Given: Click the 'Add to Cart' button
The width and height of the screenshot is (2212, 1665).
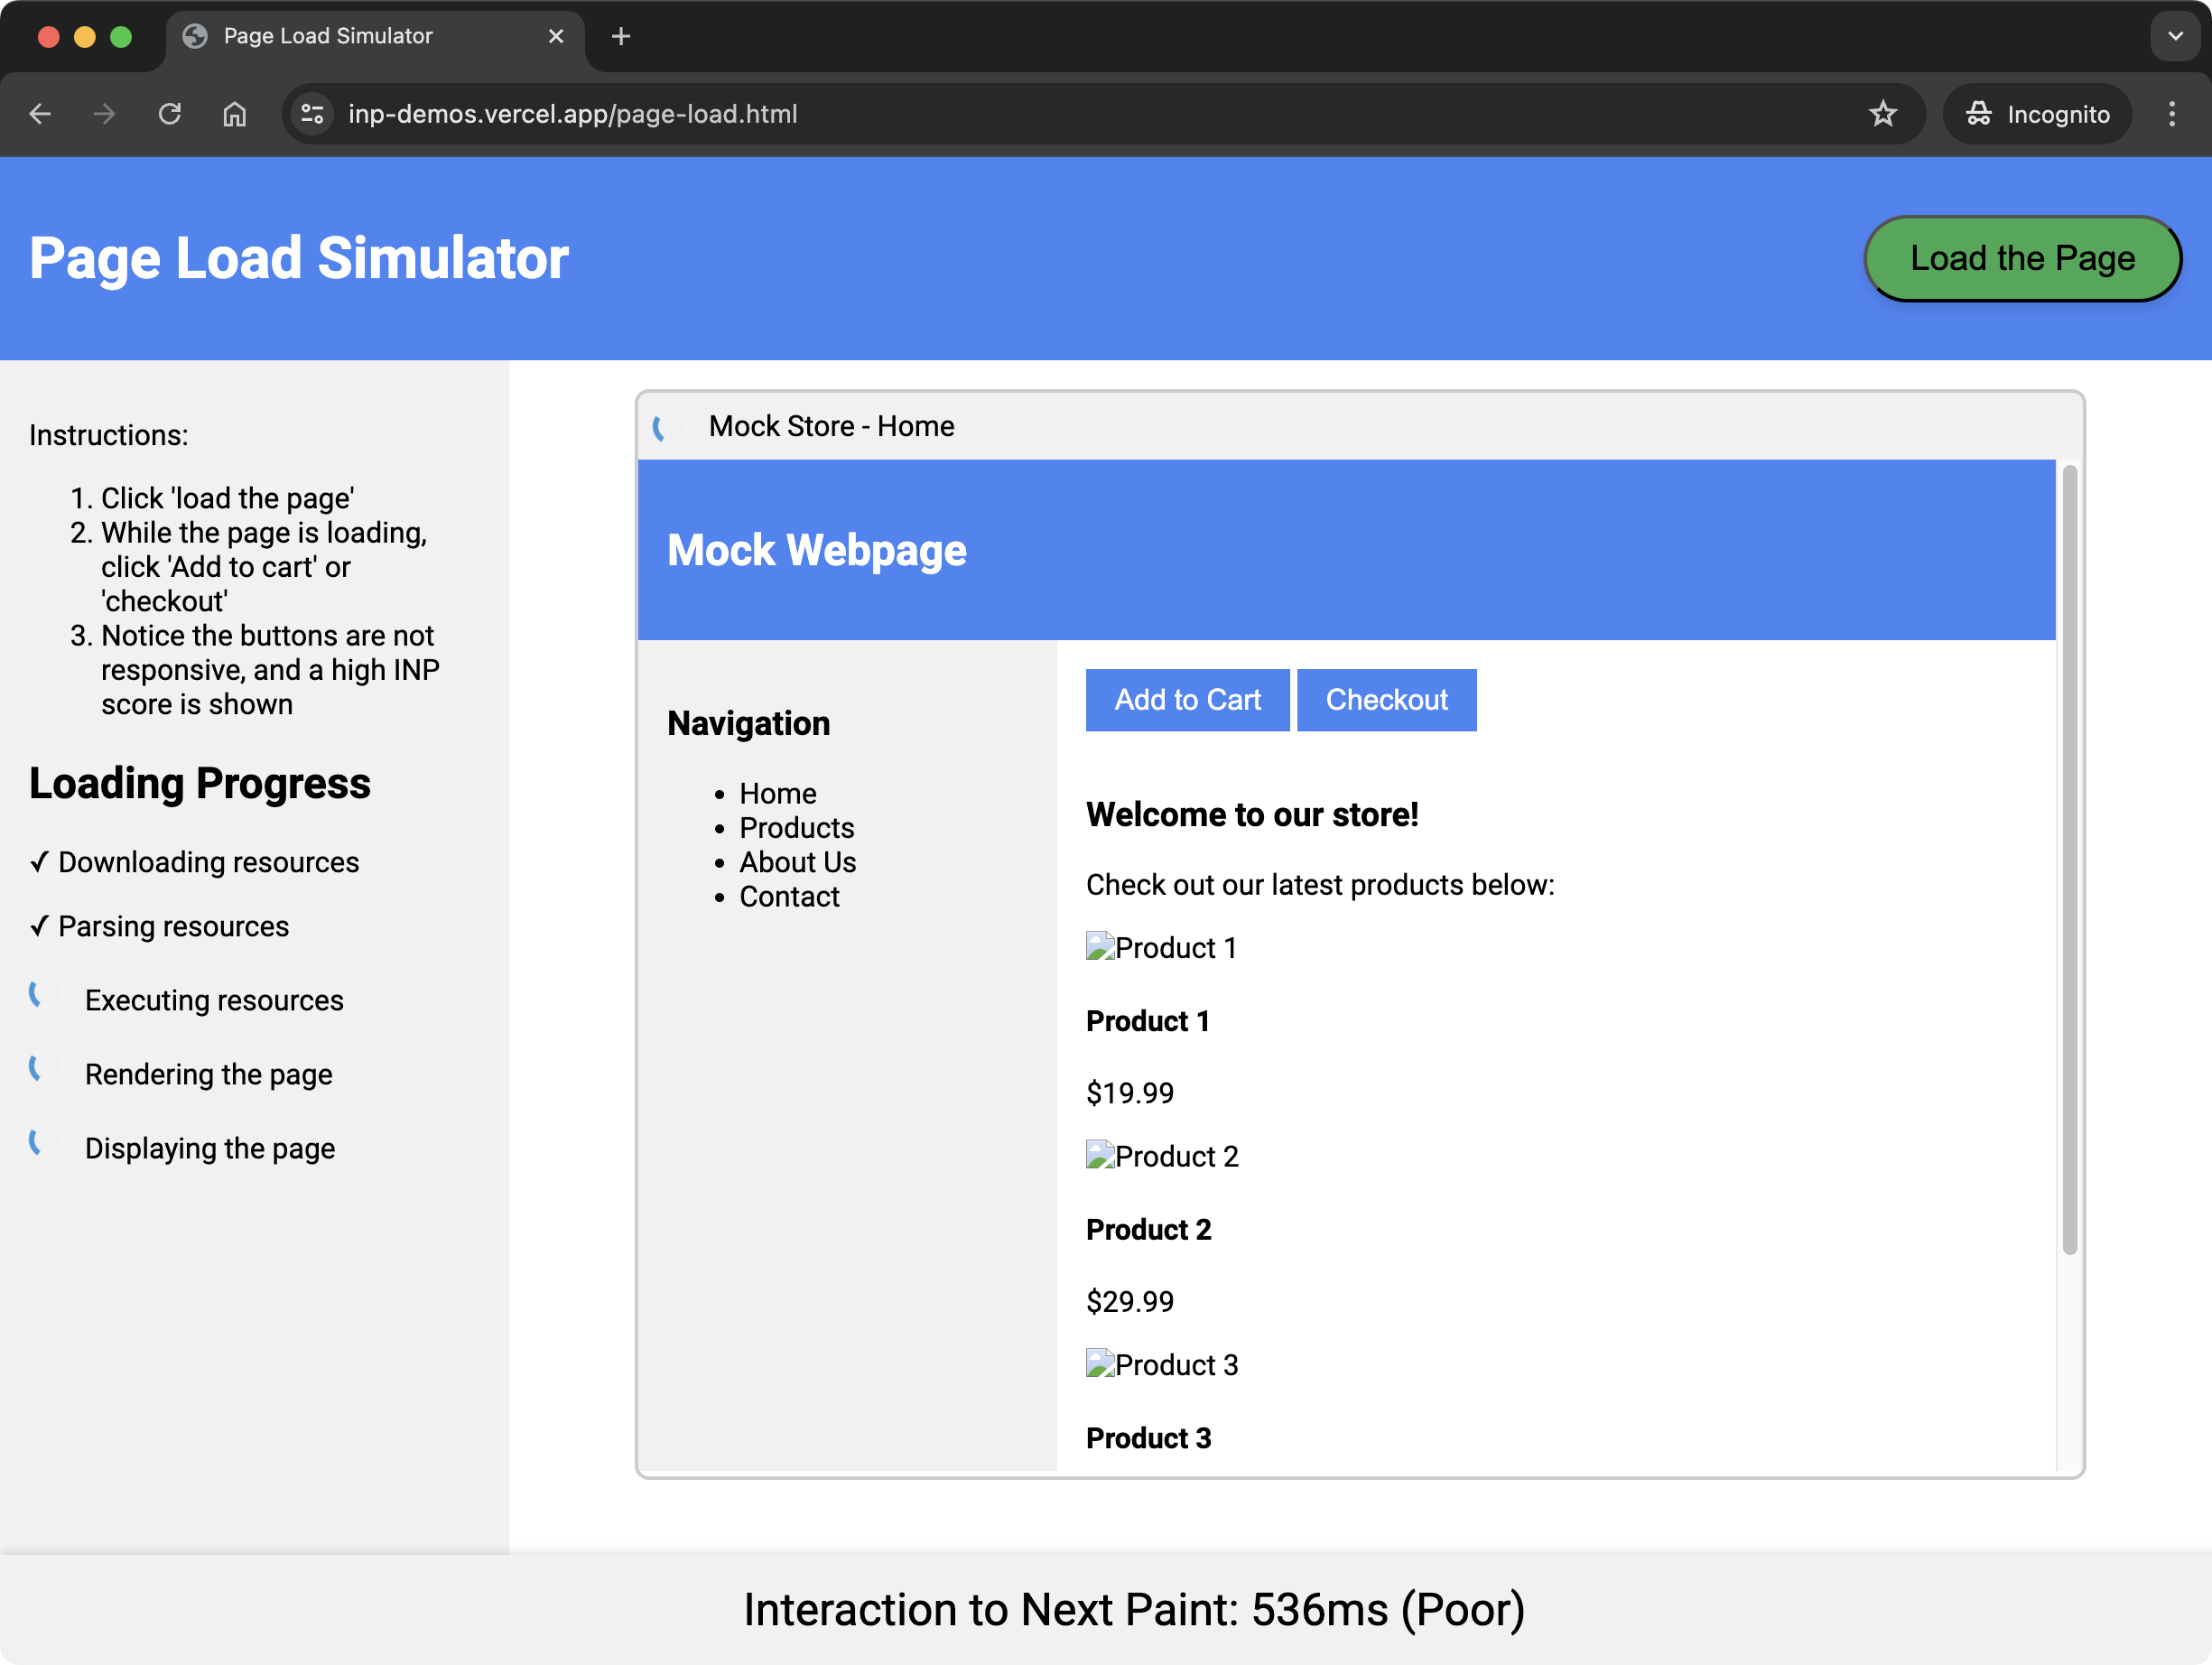Looking at the screenshot, I should click(x=1187, y=700).
